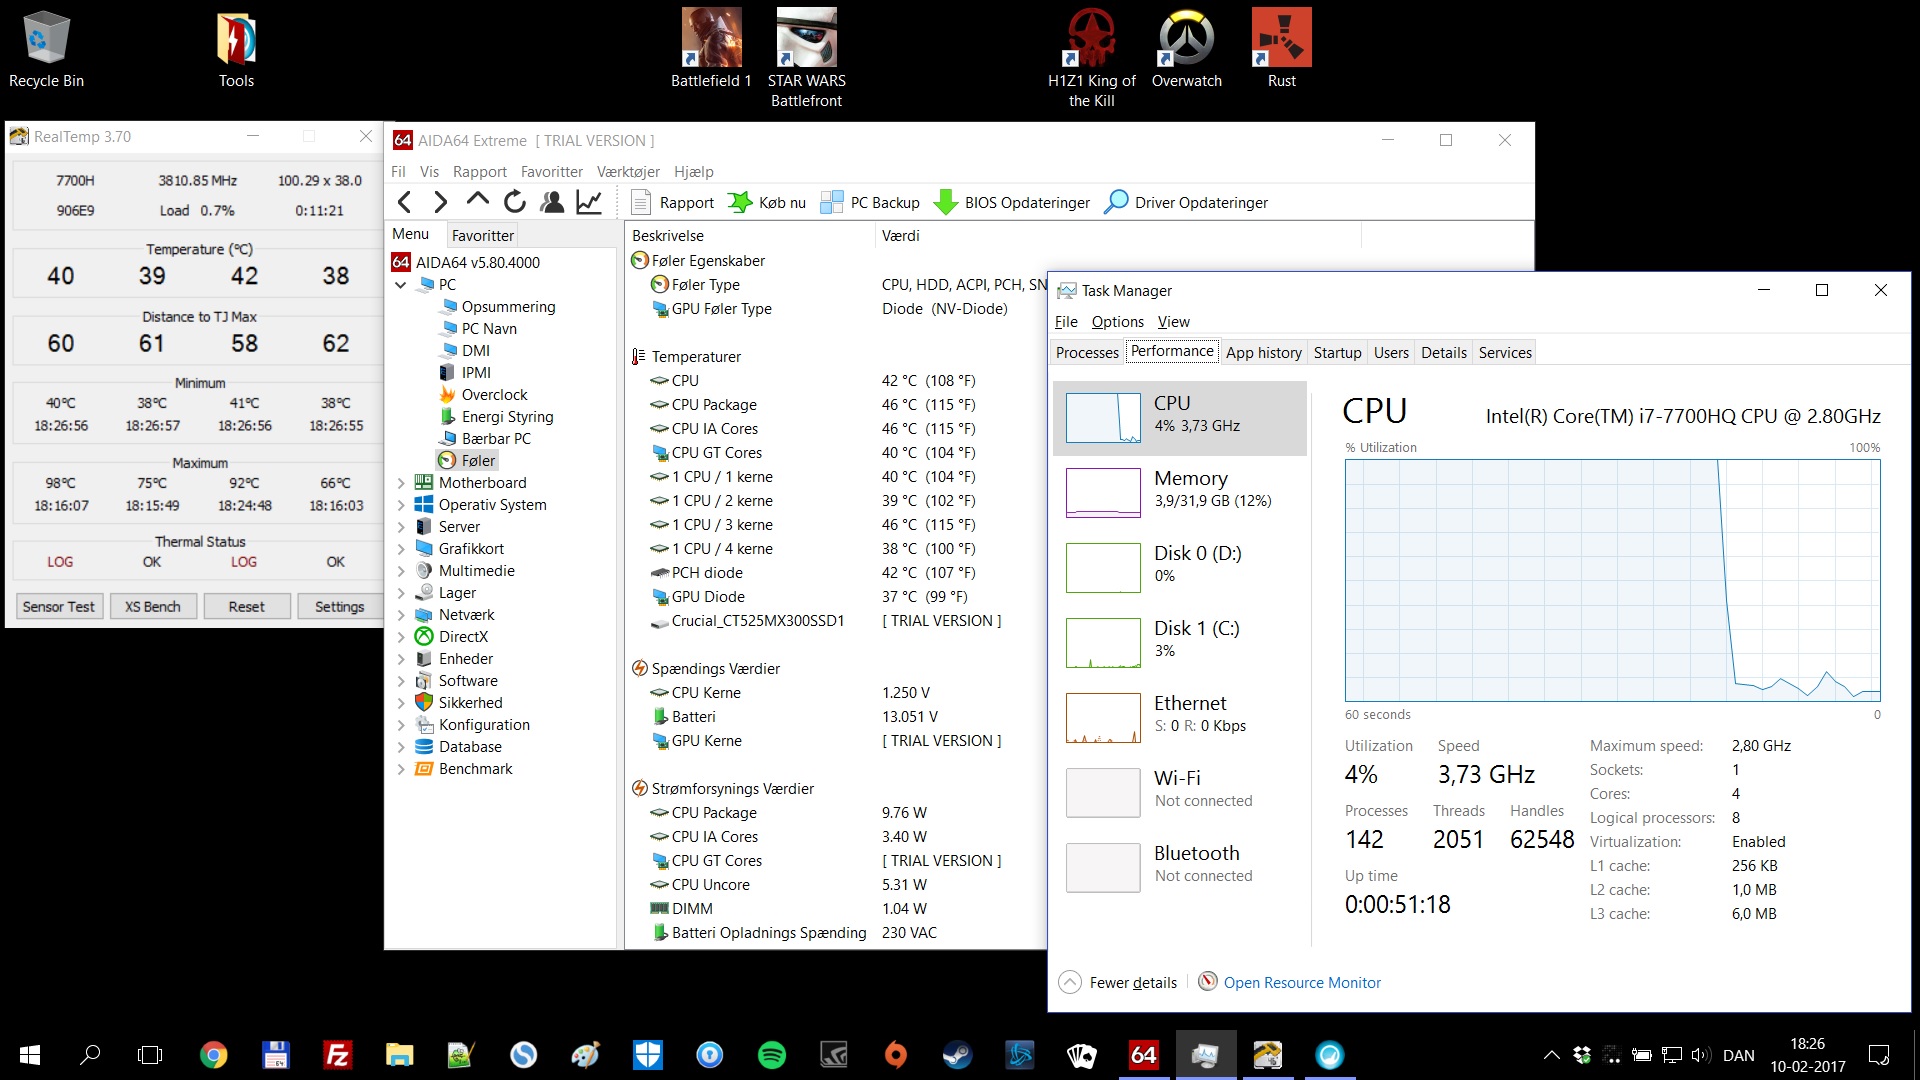Click the Chrome taskbar icon
This screenshot has width=1920, height=1080.
click(213, 1055)
